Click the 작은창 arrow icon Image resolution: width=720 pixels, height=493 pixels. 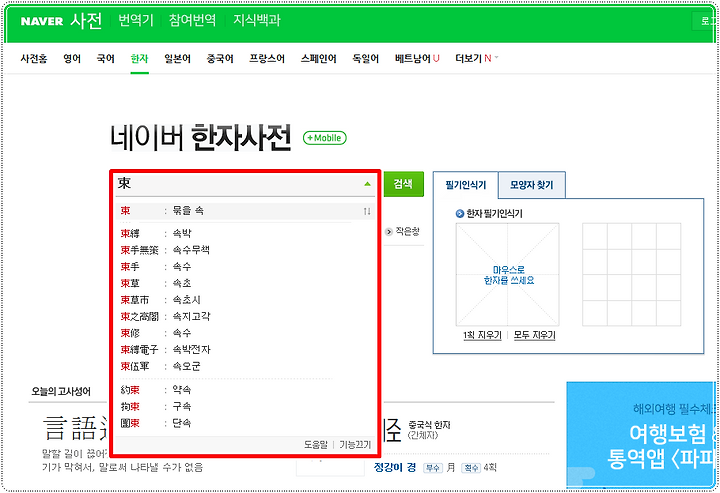point(388,232)
